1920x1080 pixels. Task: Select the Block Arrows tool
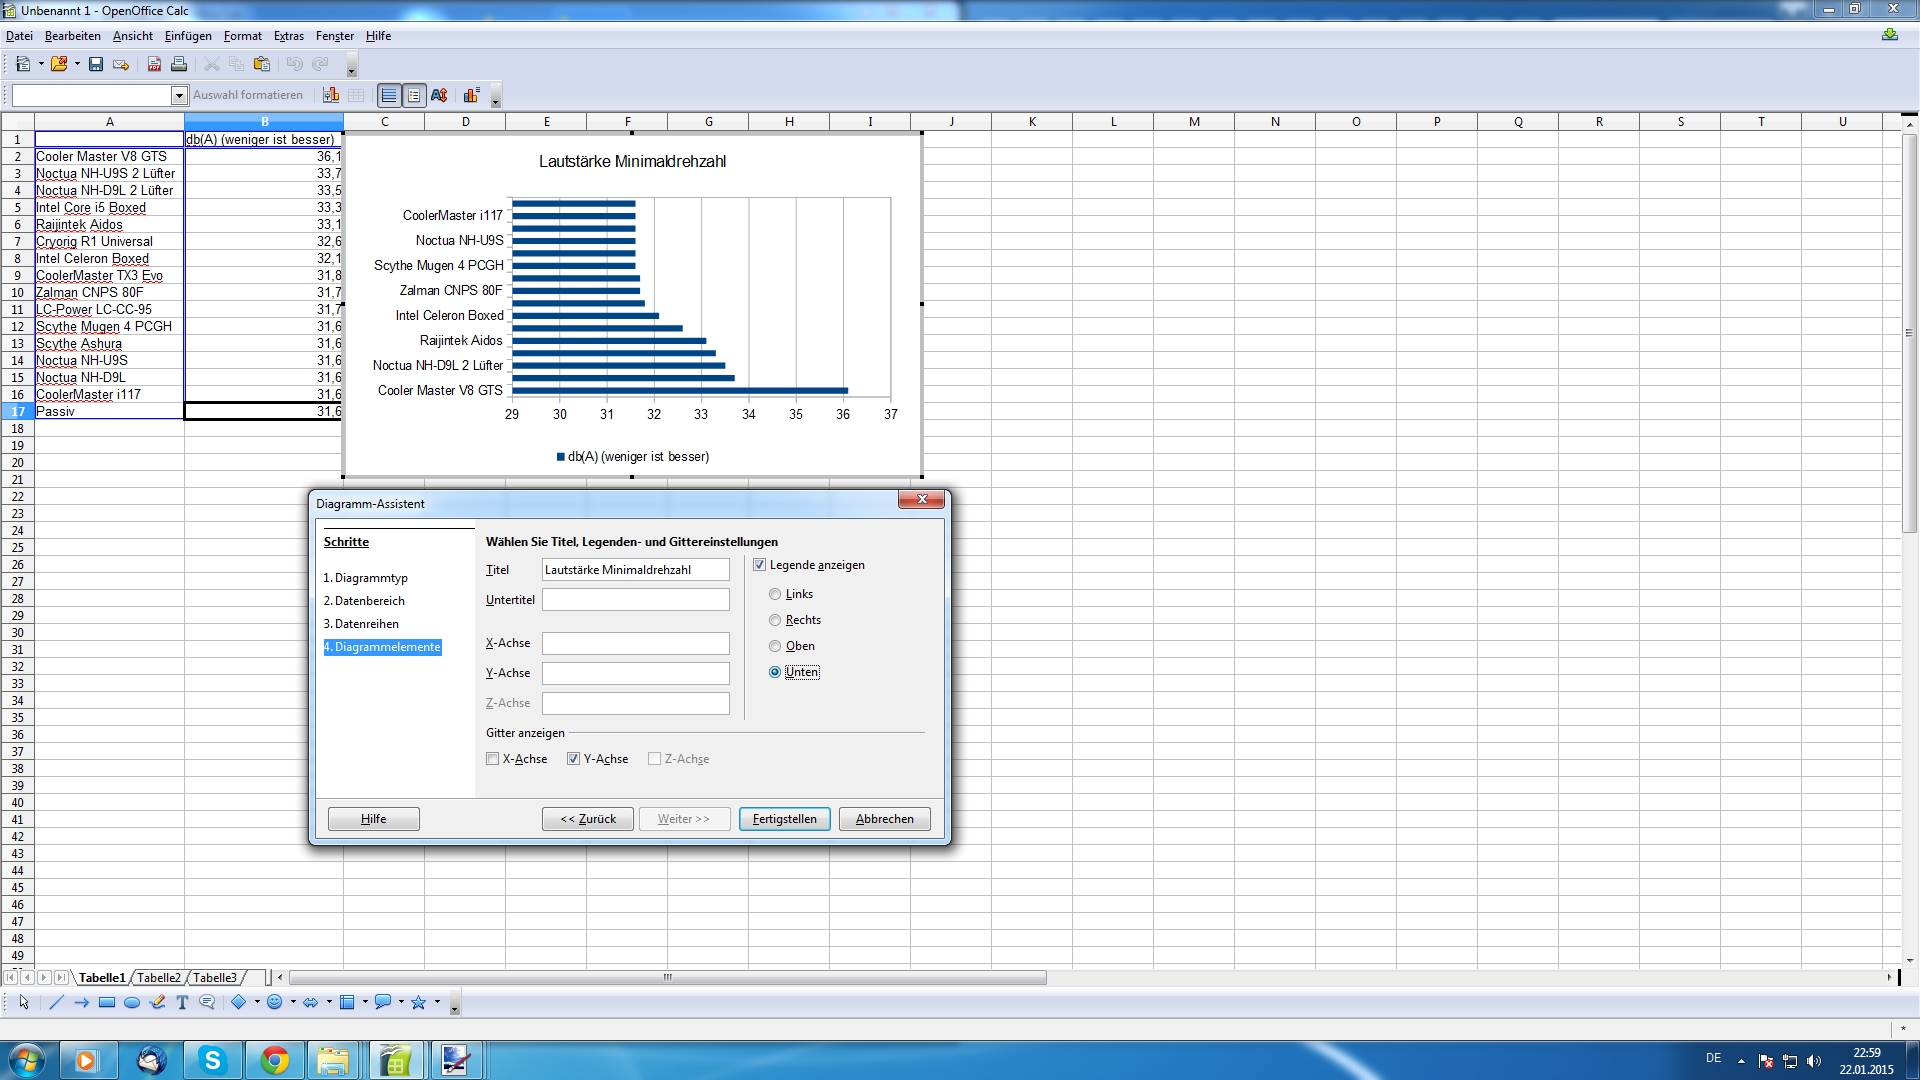pyautogui.click(x=310, y=1002)
